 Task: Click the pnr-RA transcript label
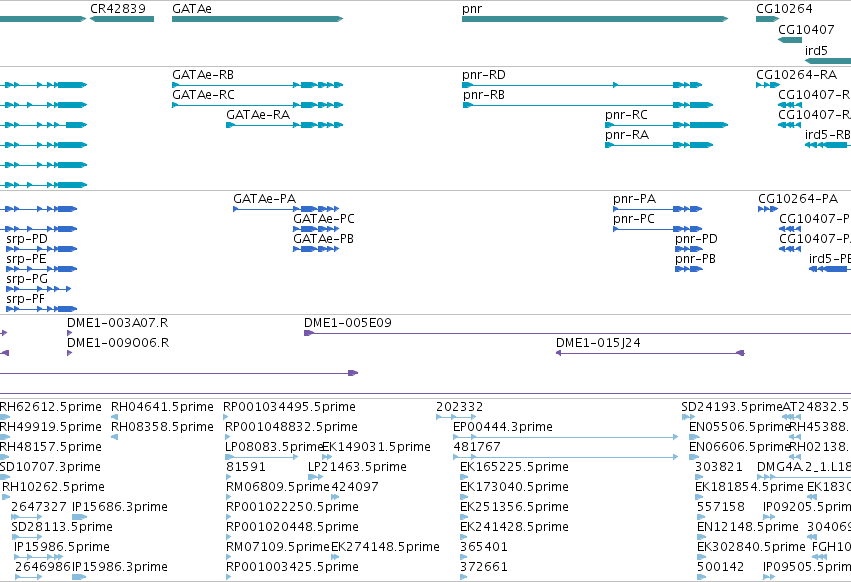(x=627, y=135)
